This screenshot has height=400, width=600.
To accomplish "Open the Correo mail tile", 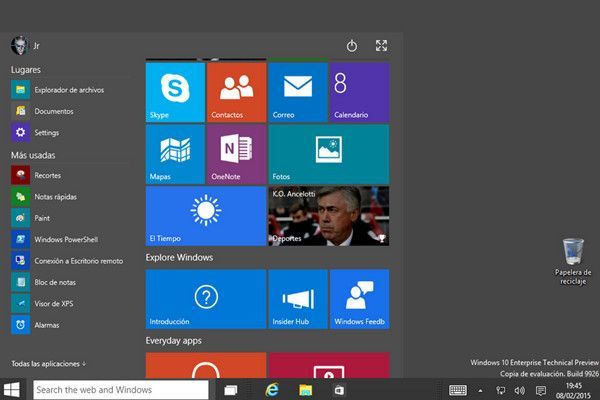I will coord(298,92).
